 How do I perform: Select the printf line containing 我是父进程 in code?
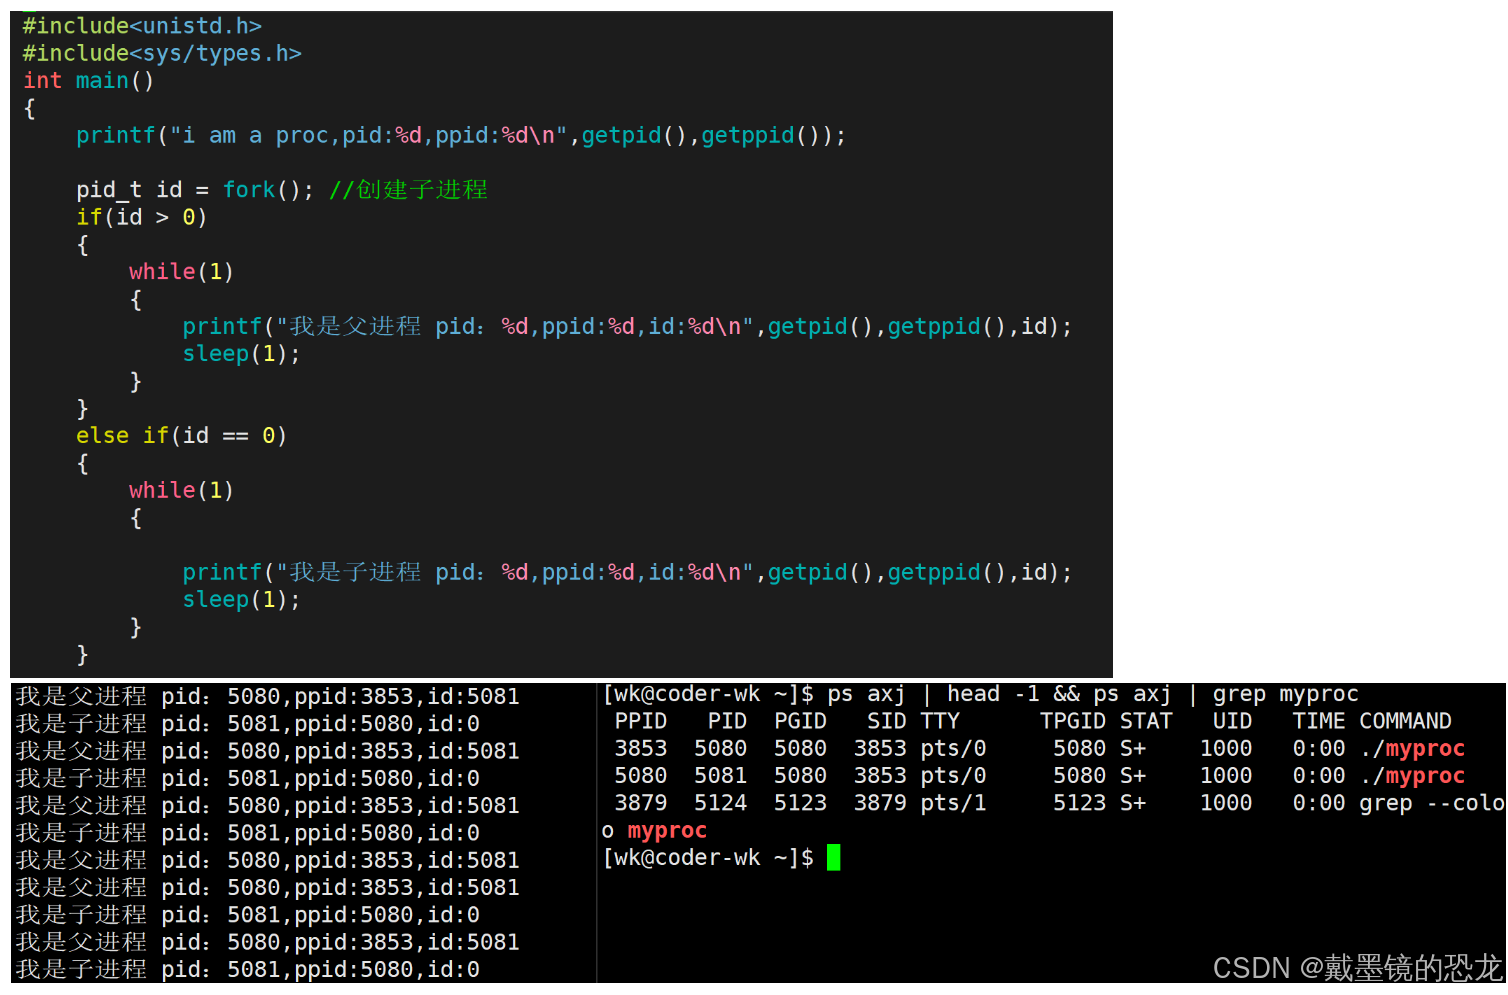click(x=627, y=327)
